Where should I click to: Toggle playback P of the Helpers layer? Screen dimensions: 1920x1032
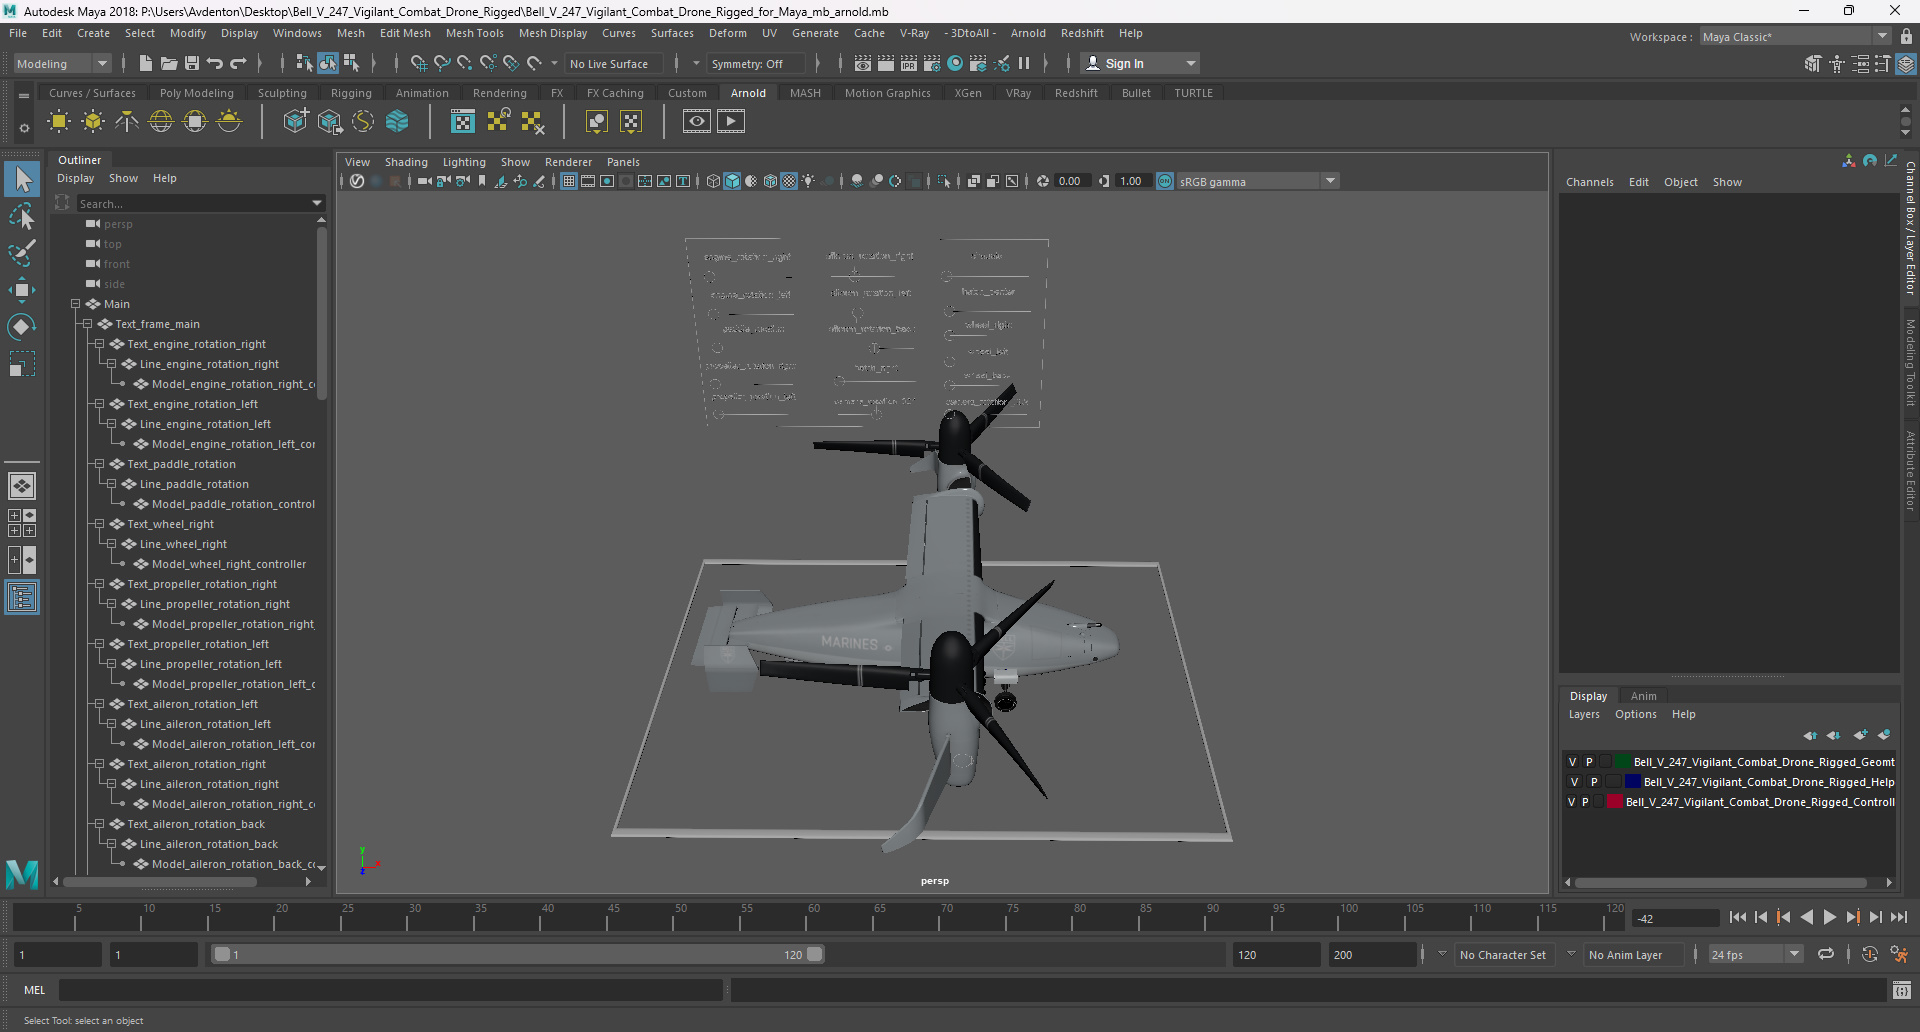(x=1594, y=782)
